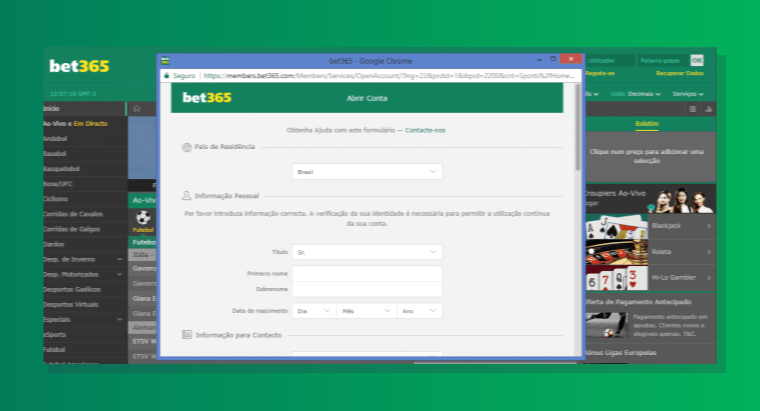The image size is (760, 411).
Task: Open the Odds Decimais dropdown
Action: coord(636,94)
